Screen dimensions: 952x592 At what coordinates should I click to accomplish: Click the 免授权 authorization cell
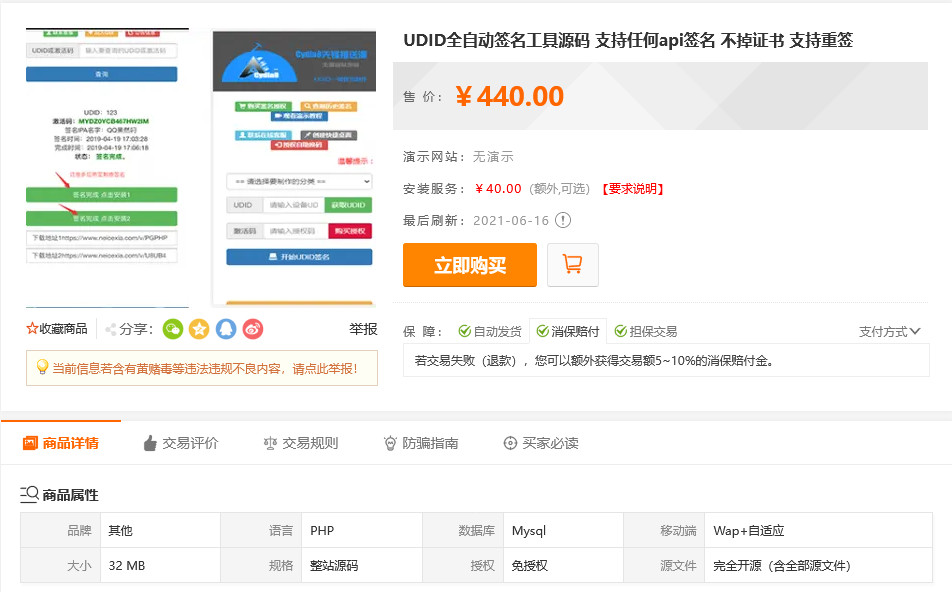[563, 566]
